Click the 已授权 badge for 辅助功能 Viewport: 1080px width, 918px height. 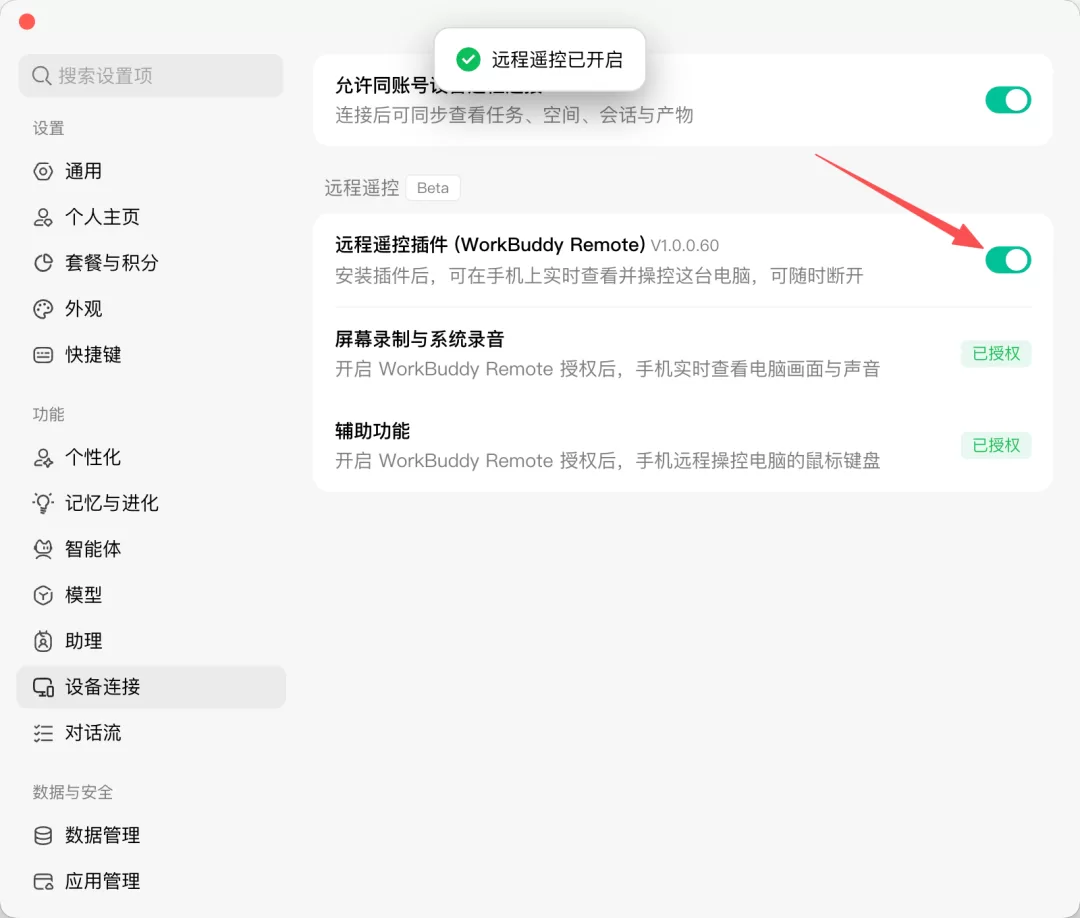(996, 446)
